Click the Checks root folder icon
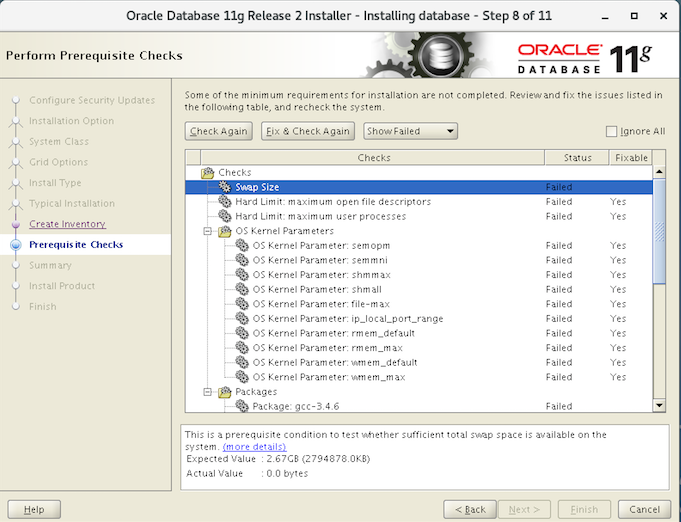Viewport: 681px width, 522px height. pyautogui.click(x=208, y=172)
